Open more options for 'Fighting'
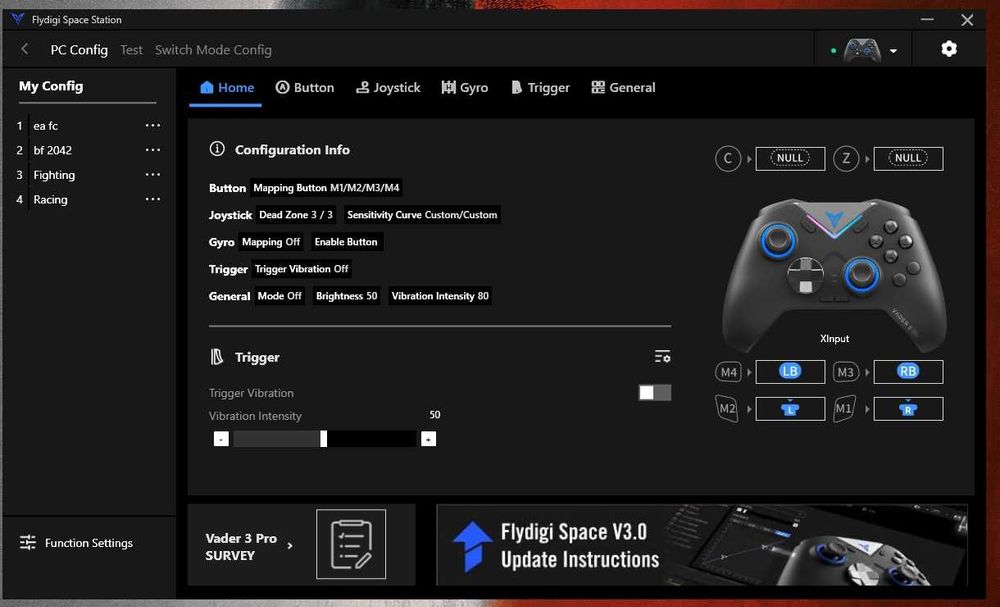 point(152,175)
